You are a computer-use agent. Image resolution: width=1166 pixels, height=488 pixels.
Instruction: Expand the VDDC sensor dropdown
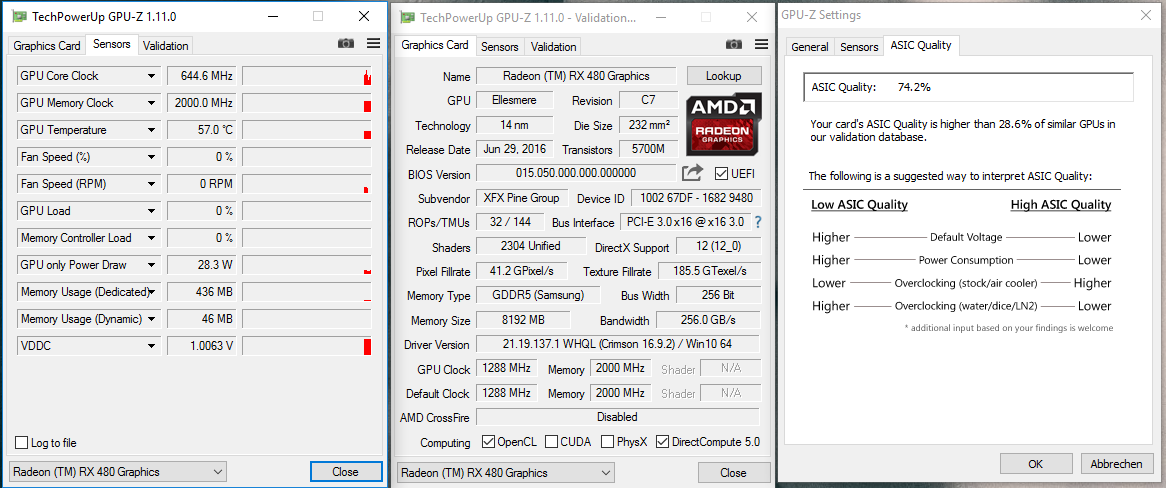point(152,346)
